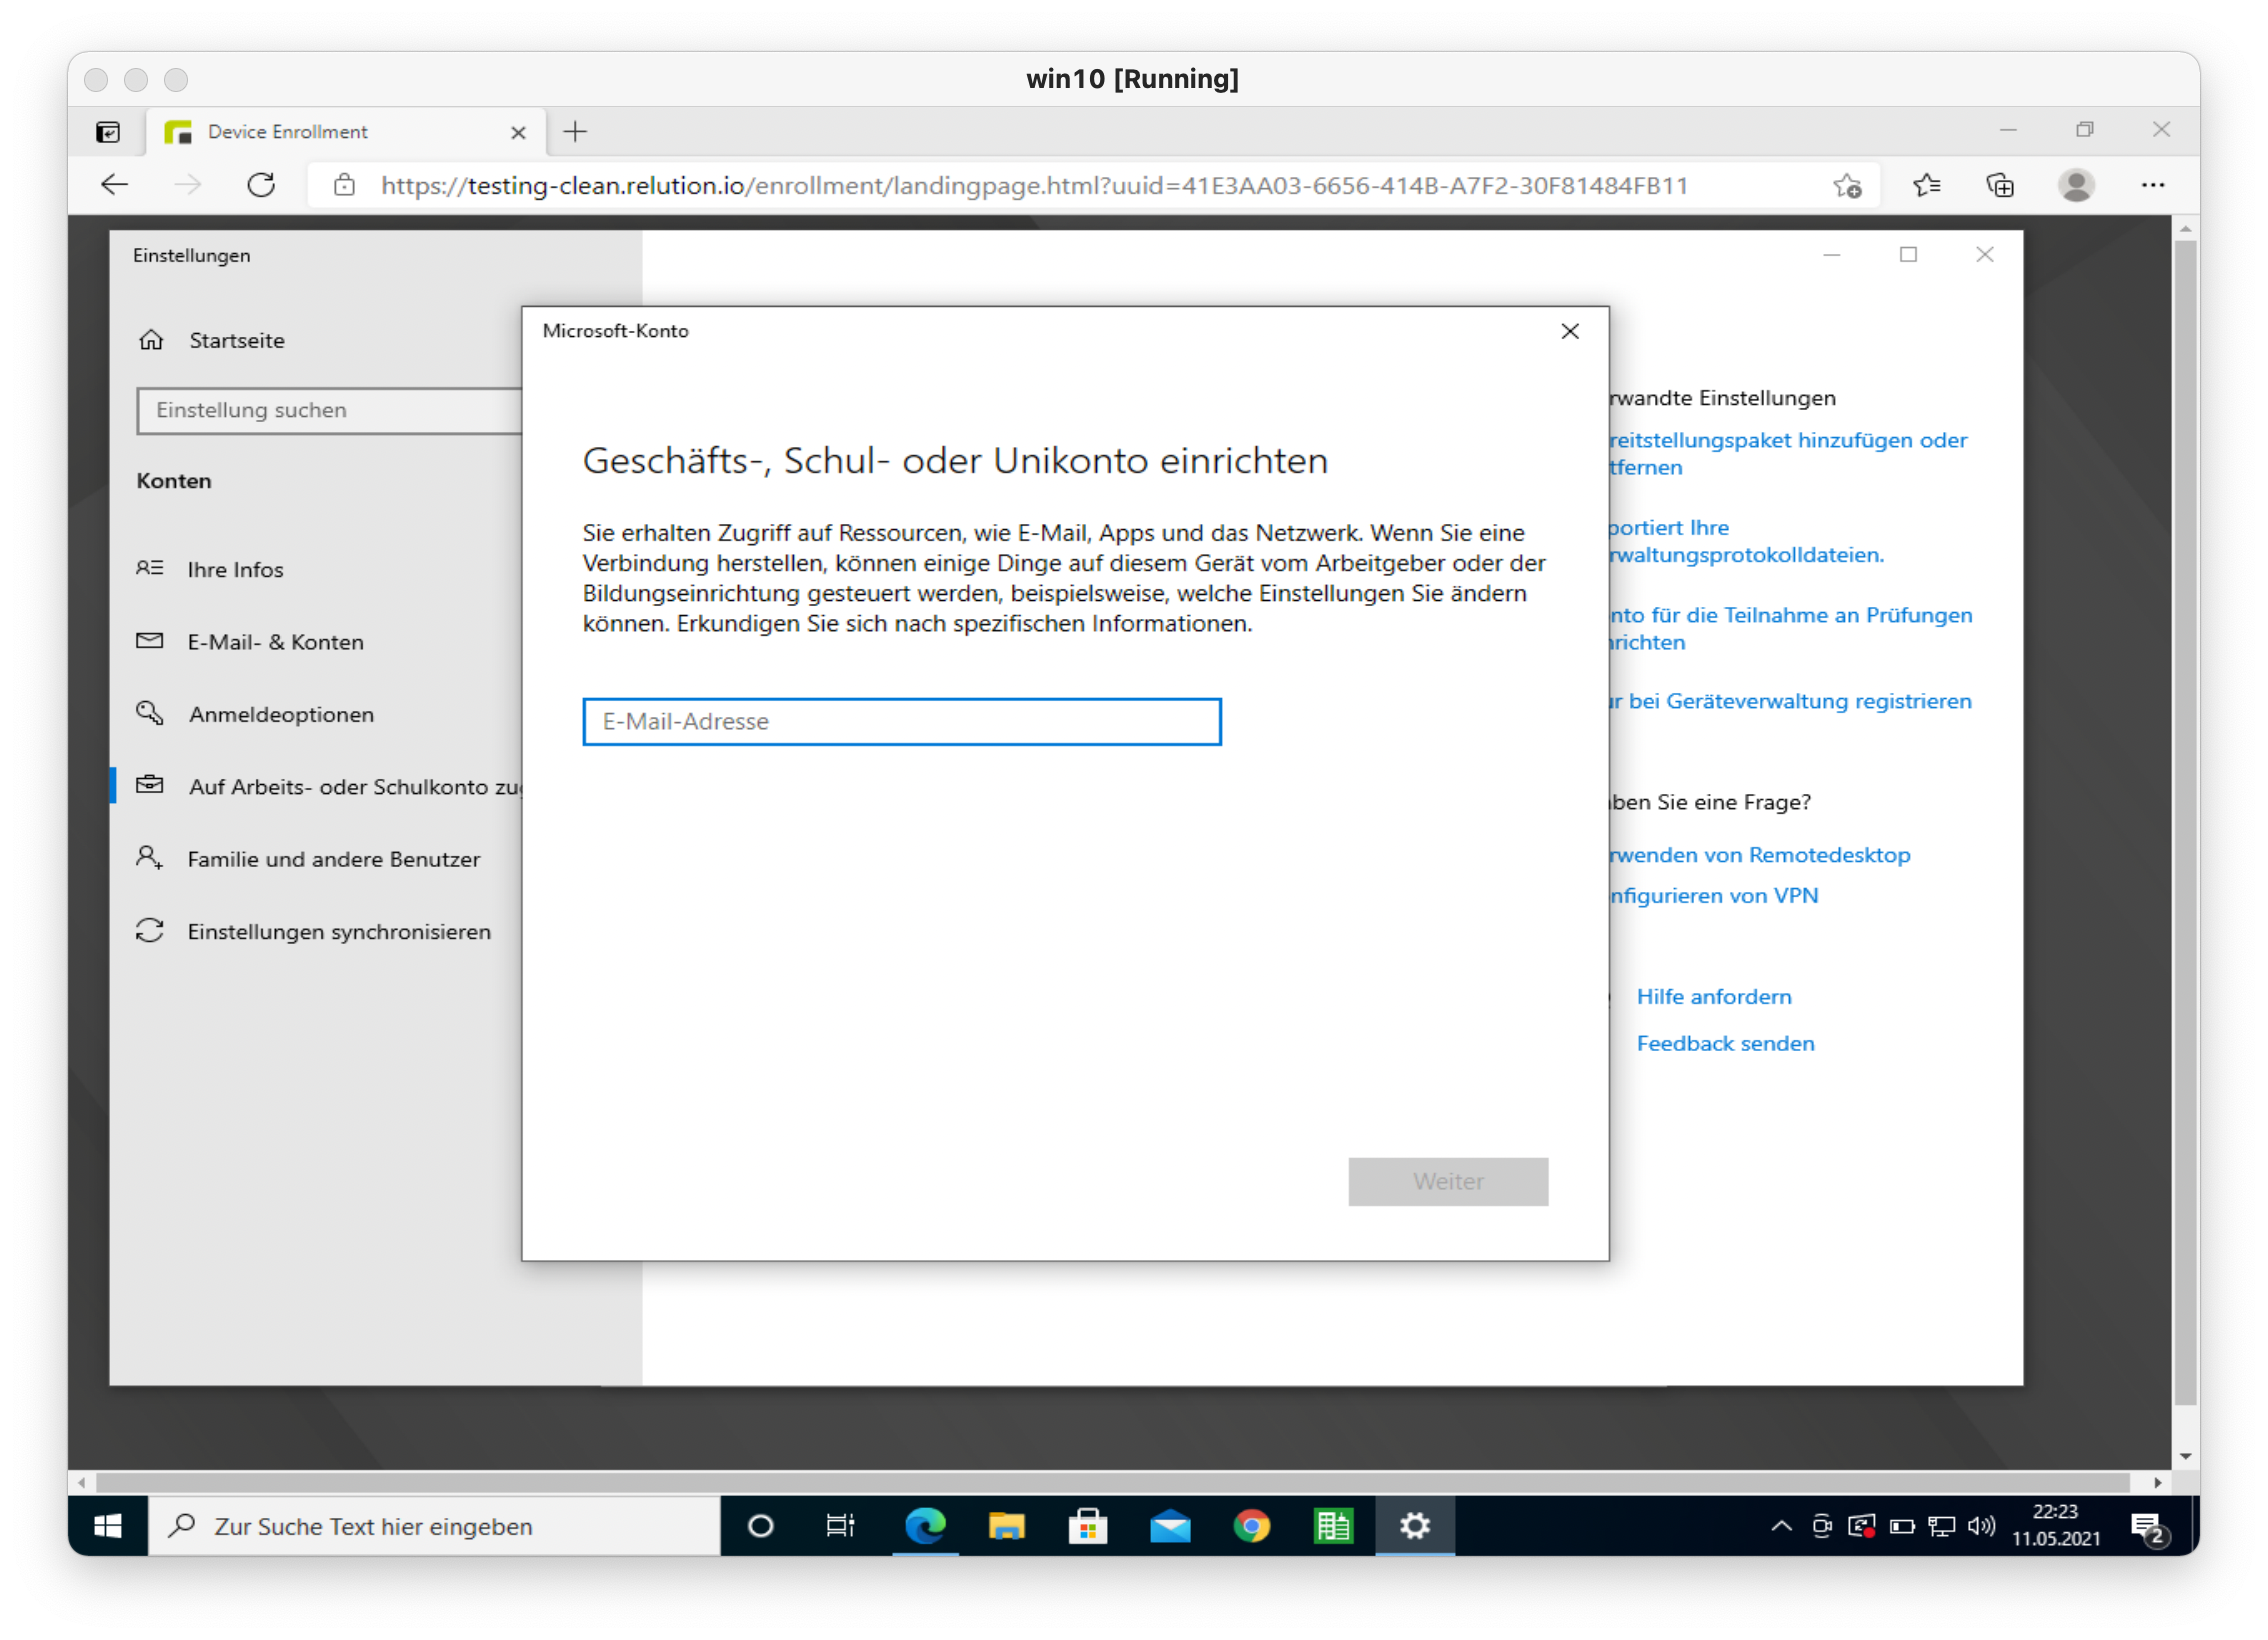Open Auf Arbeits- oder Schulkonto page
The height and width of the screenshot is (1640, 2268).
point(329,786)
